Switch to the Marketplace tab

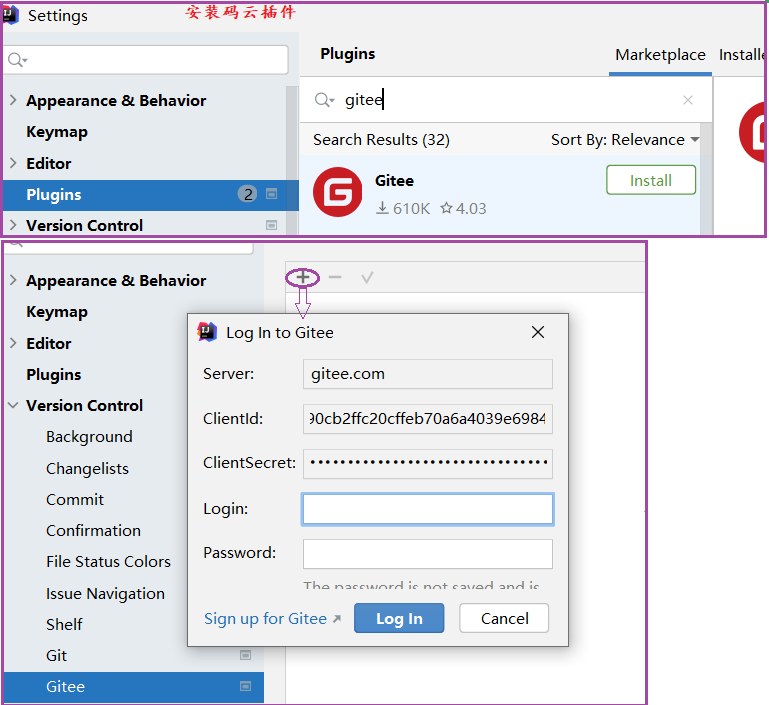660,55
